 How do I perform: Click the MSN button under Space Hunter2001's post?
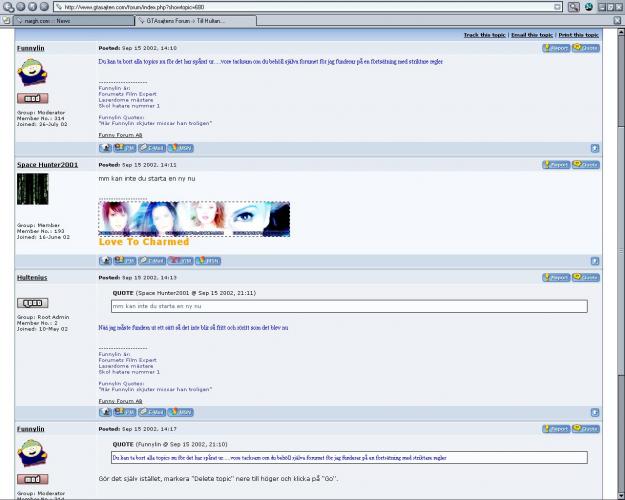coord(207,260)
